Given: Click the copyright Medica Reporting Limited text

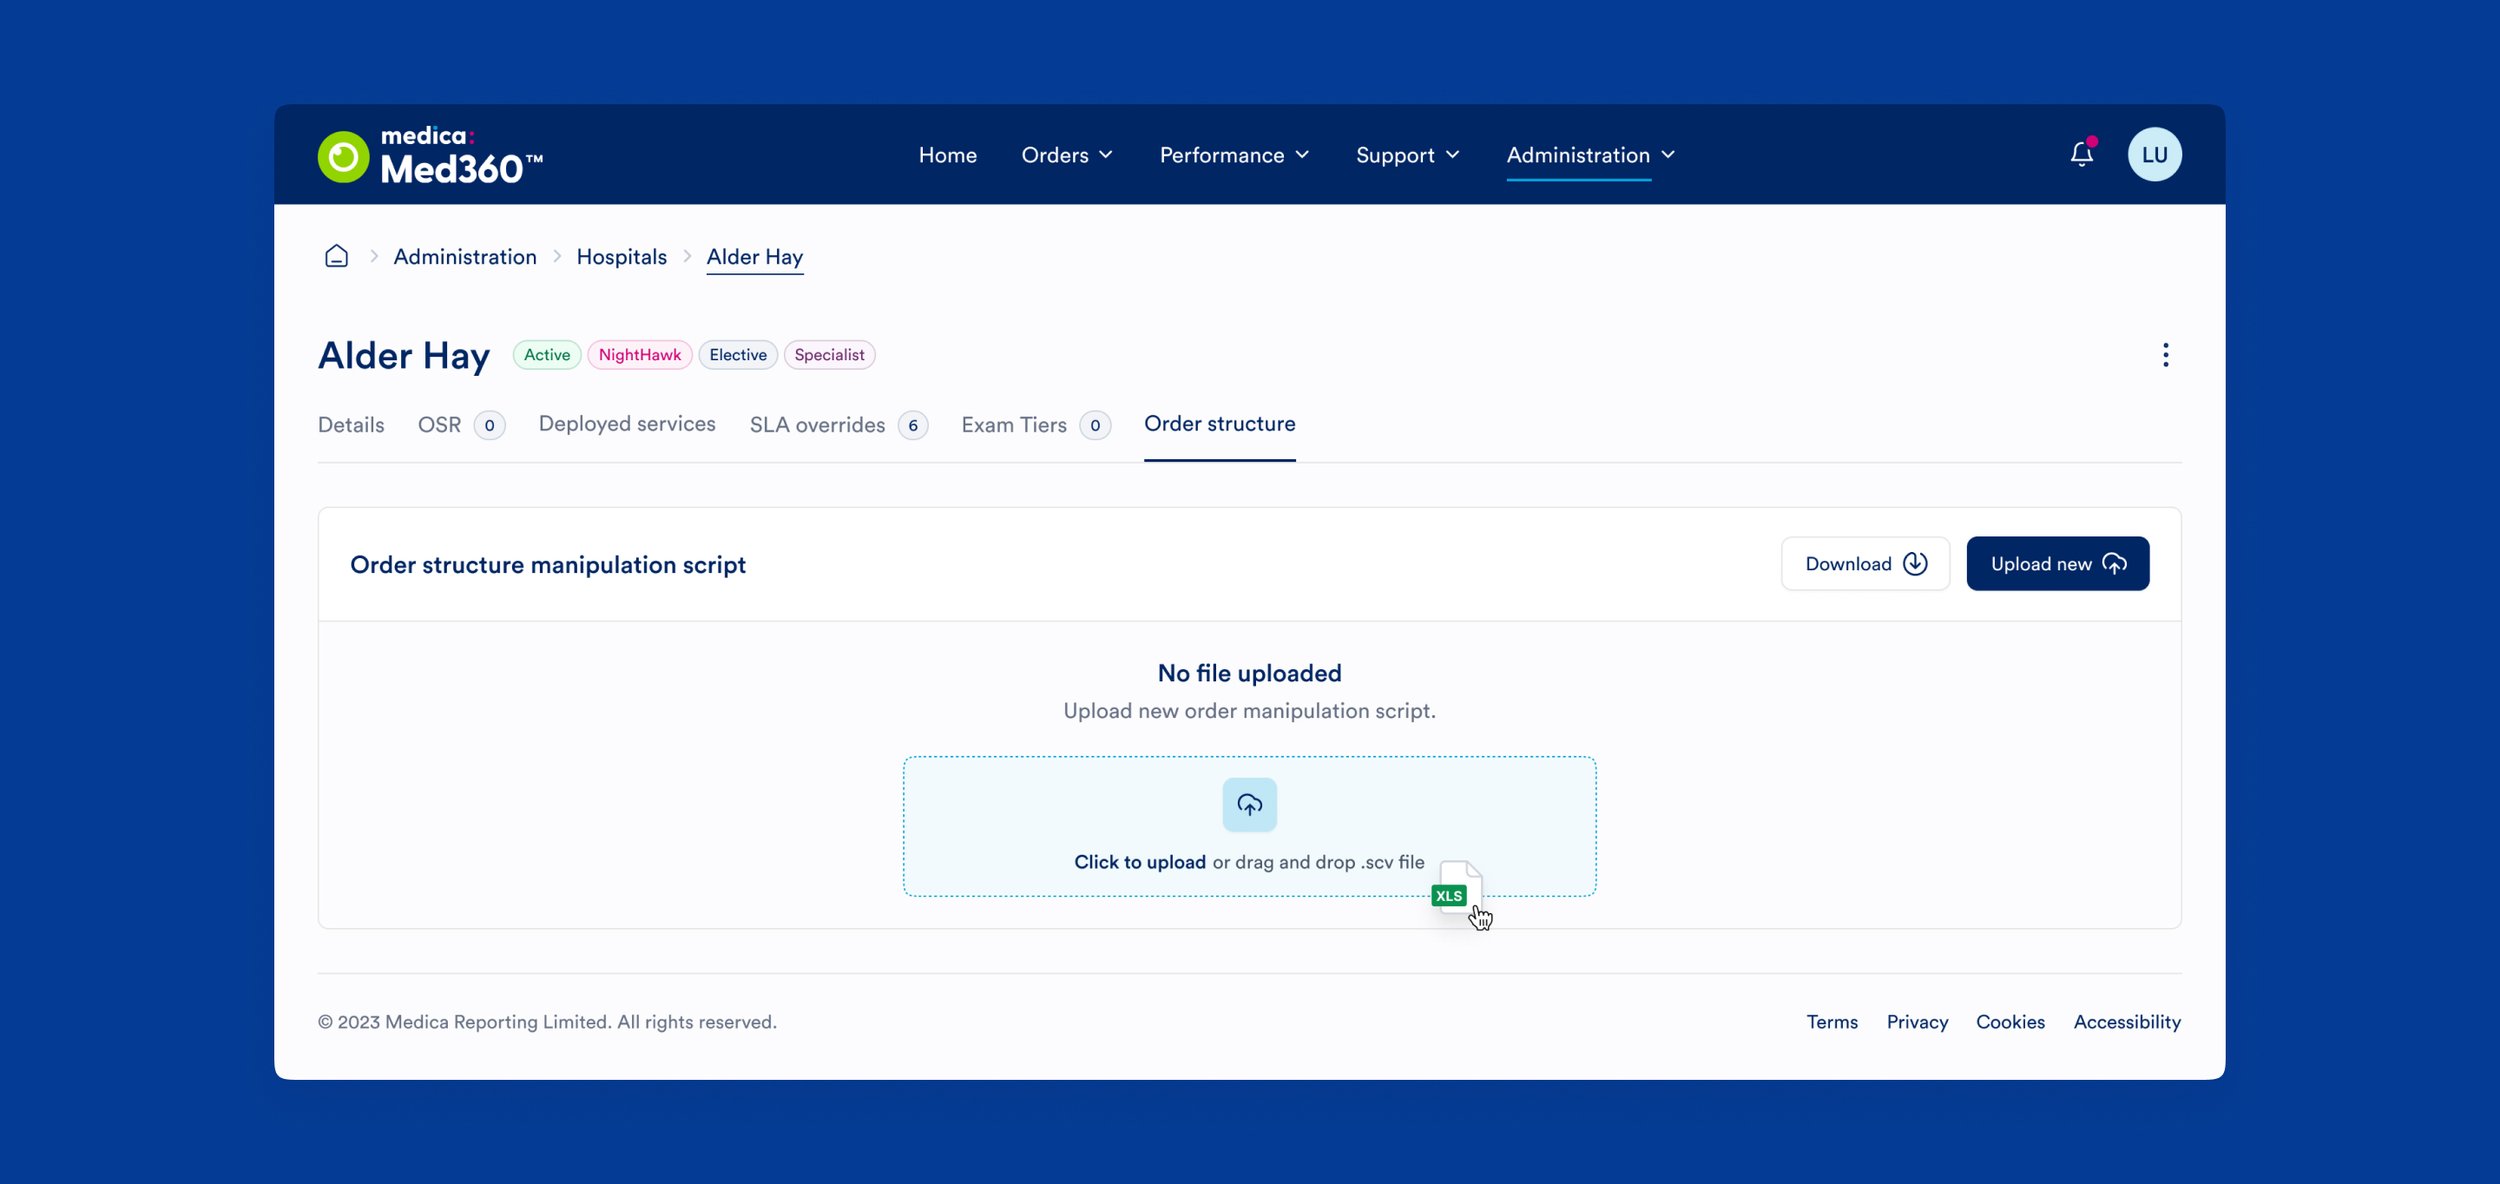Looking at the screenshot, I should [547, 1022].
